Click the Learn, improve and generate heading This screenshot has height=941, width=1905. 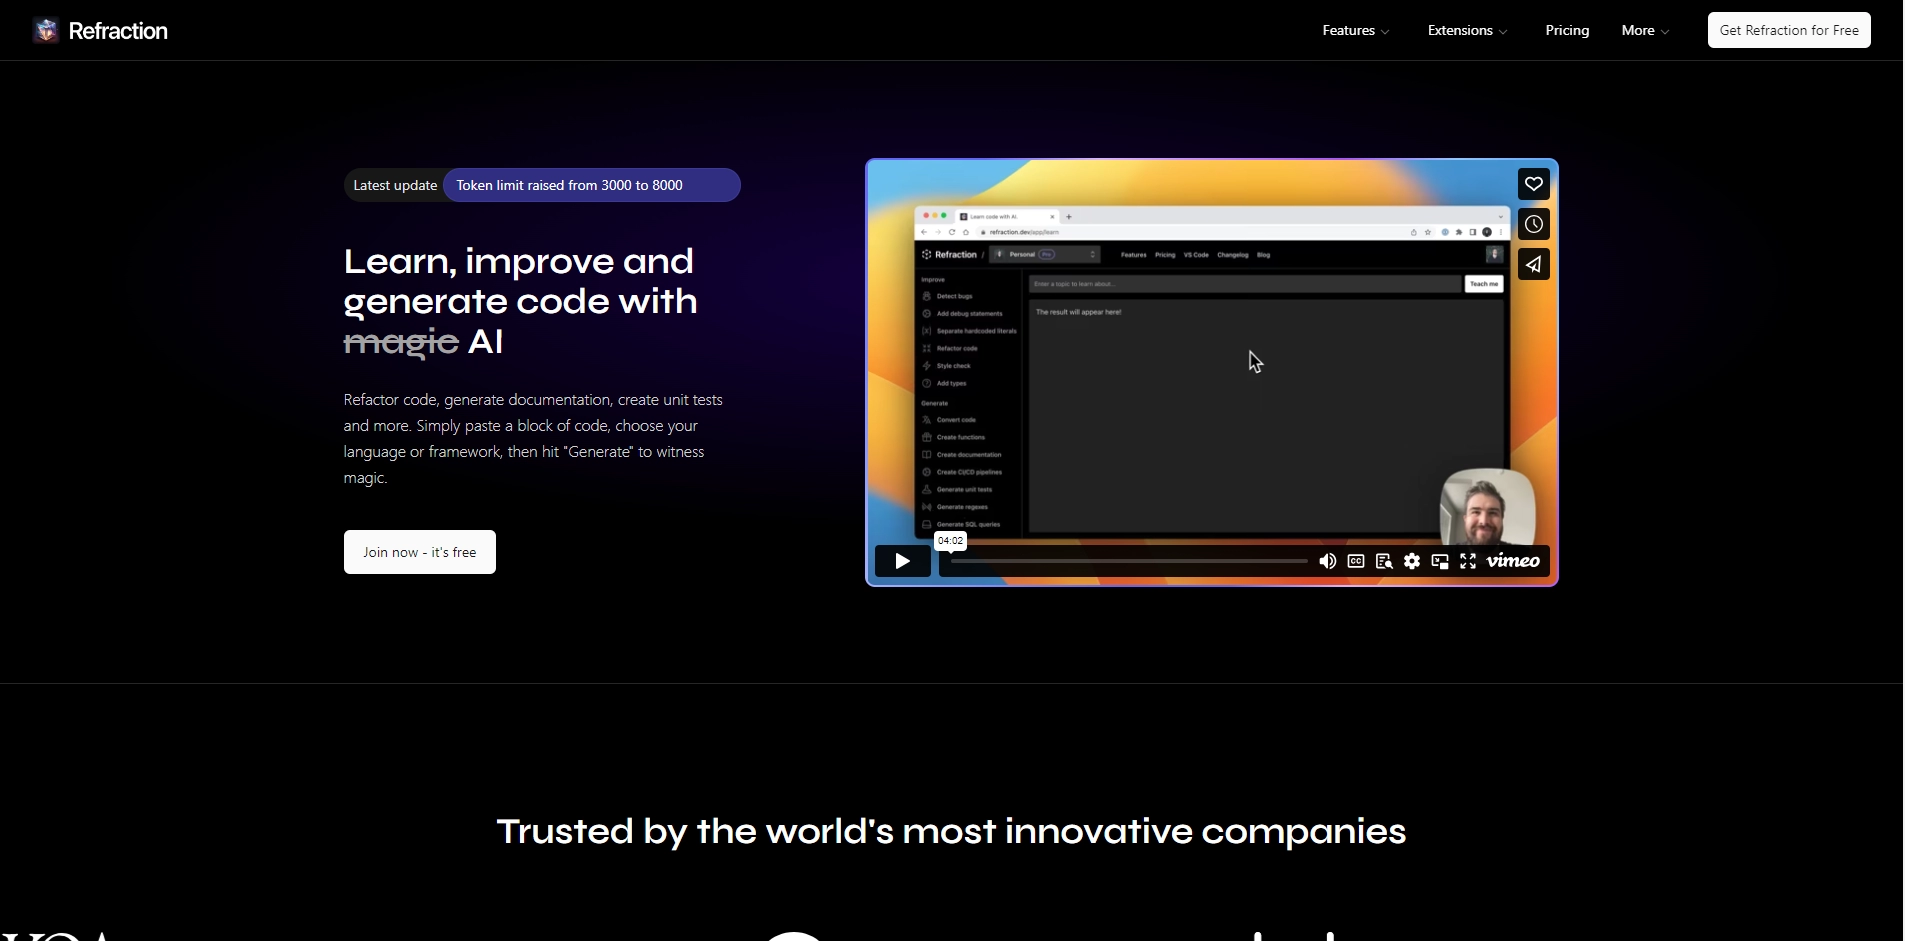(521, 301)
